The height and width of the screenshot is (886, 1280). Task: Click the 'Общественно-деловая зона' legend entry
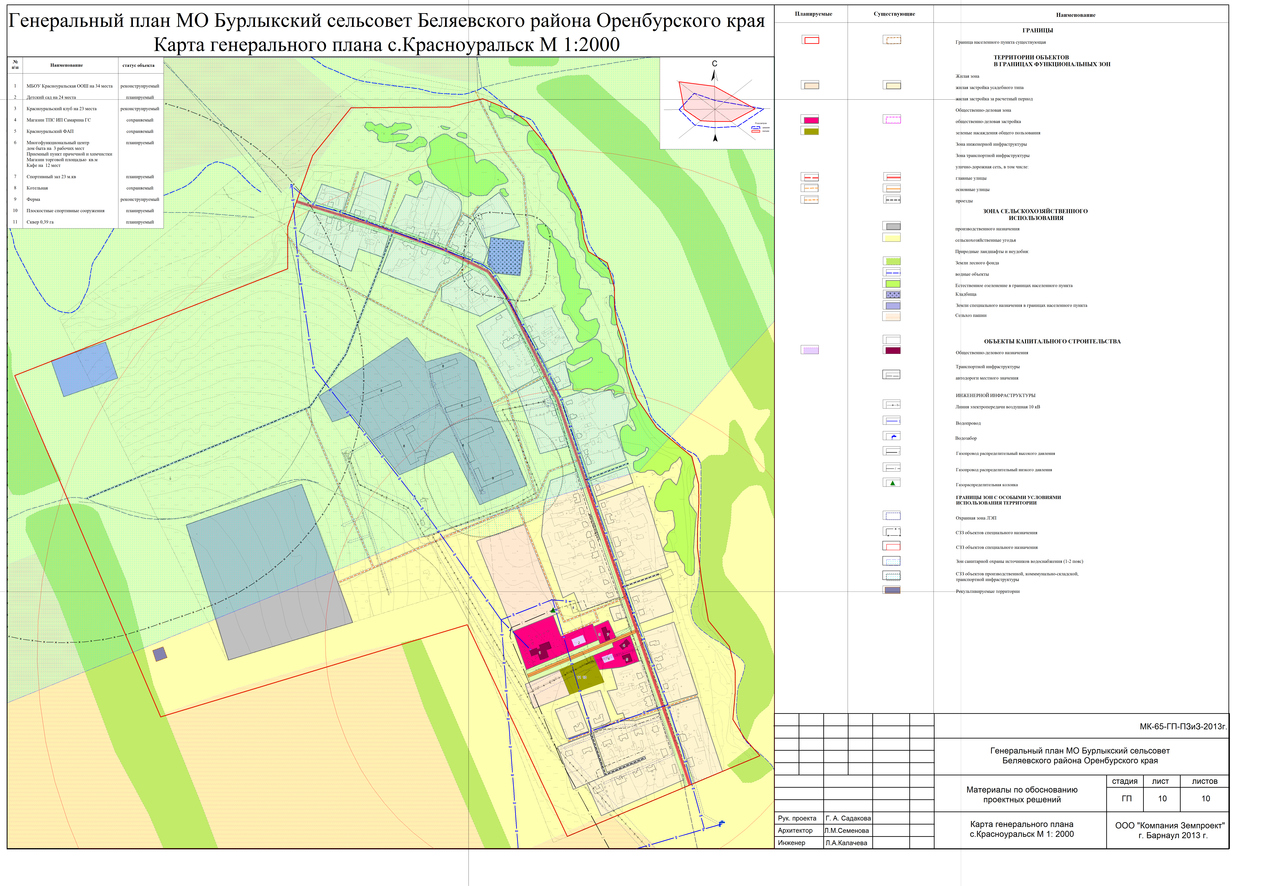[985, 110]
